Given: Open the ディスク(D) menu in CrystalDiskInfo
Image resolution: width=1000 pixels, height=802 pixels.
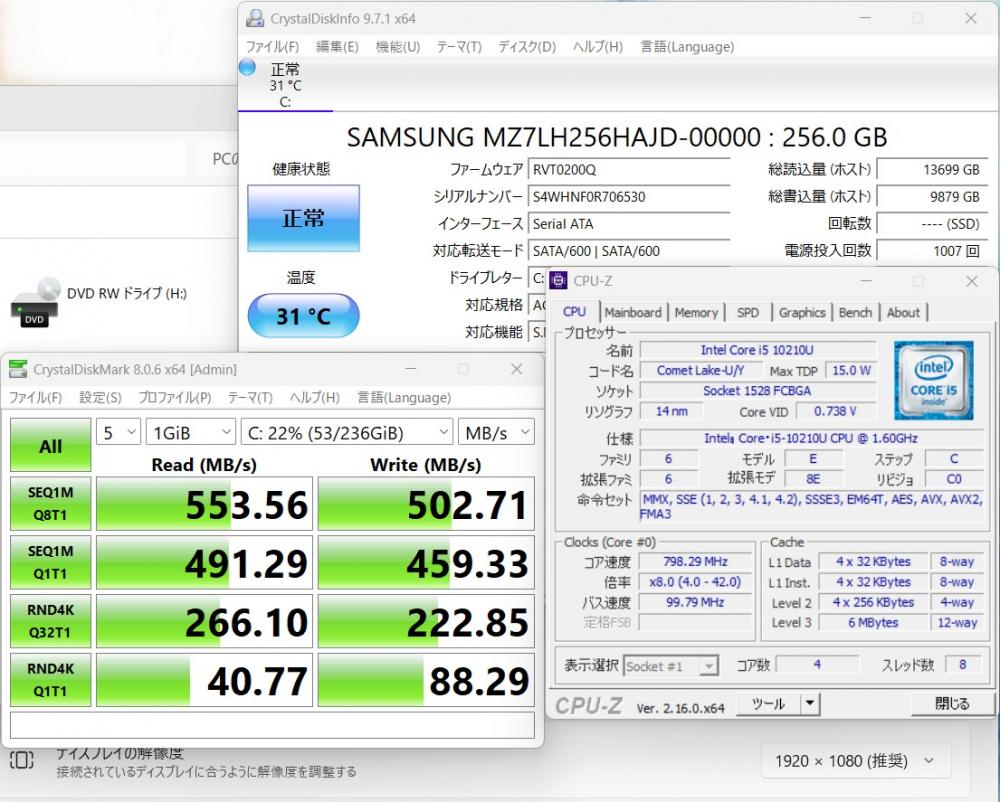Looking at the screenshot, I should 526,47.
